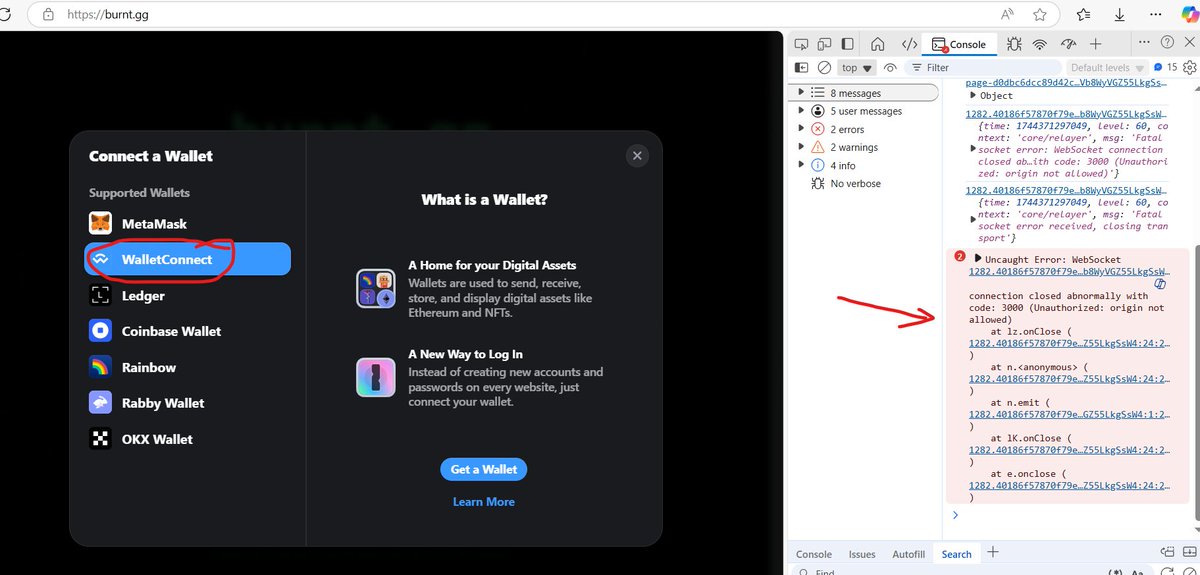Switch to the Console tab in DevTools toolbar
The height and width of the screenshot is (575, 1200).
click(959, 44)
